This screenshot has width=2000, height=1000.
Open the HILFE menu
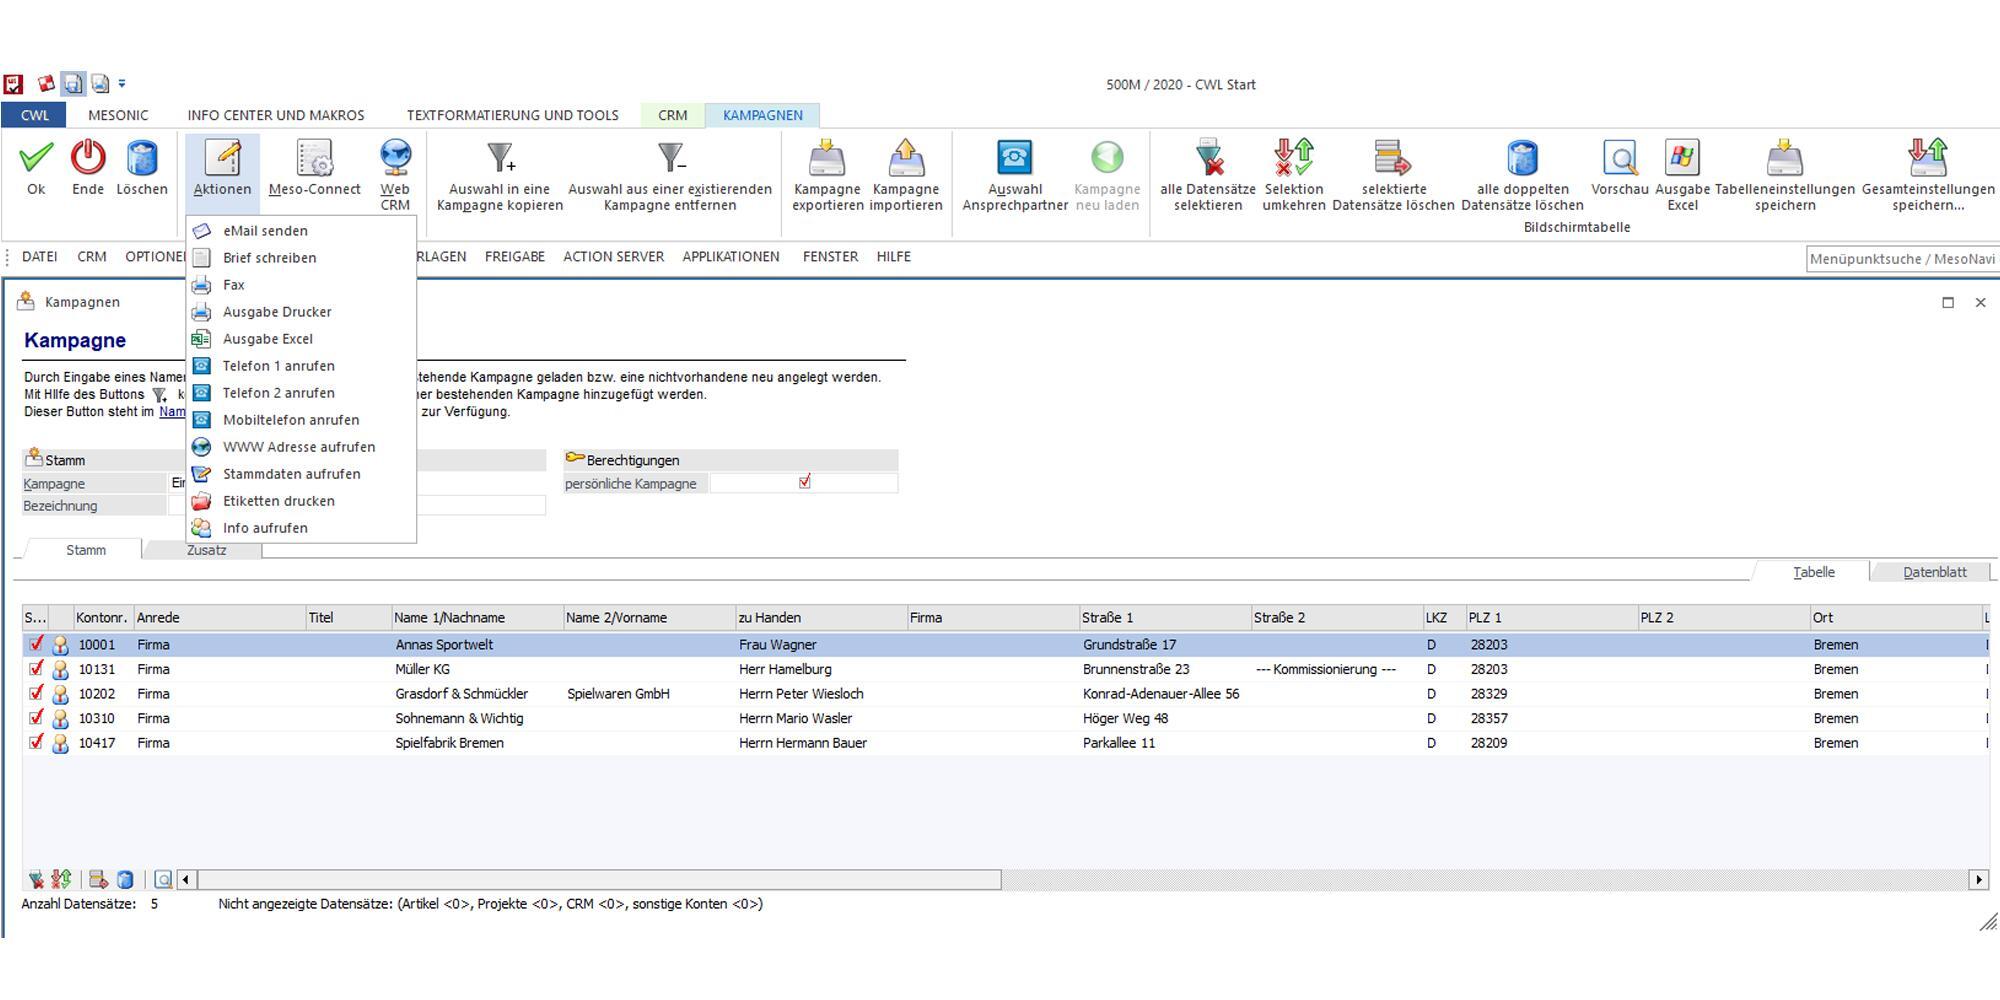pos(894,257)
